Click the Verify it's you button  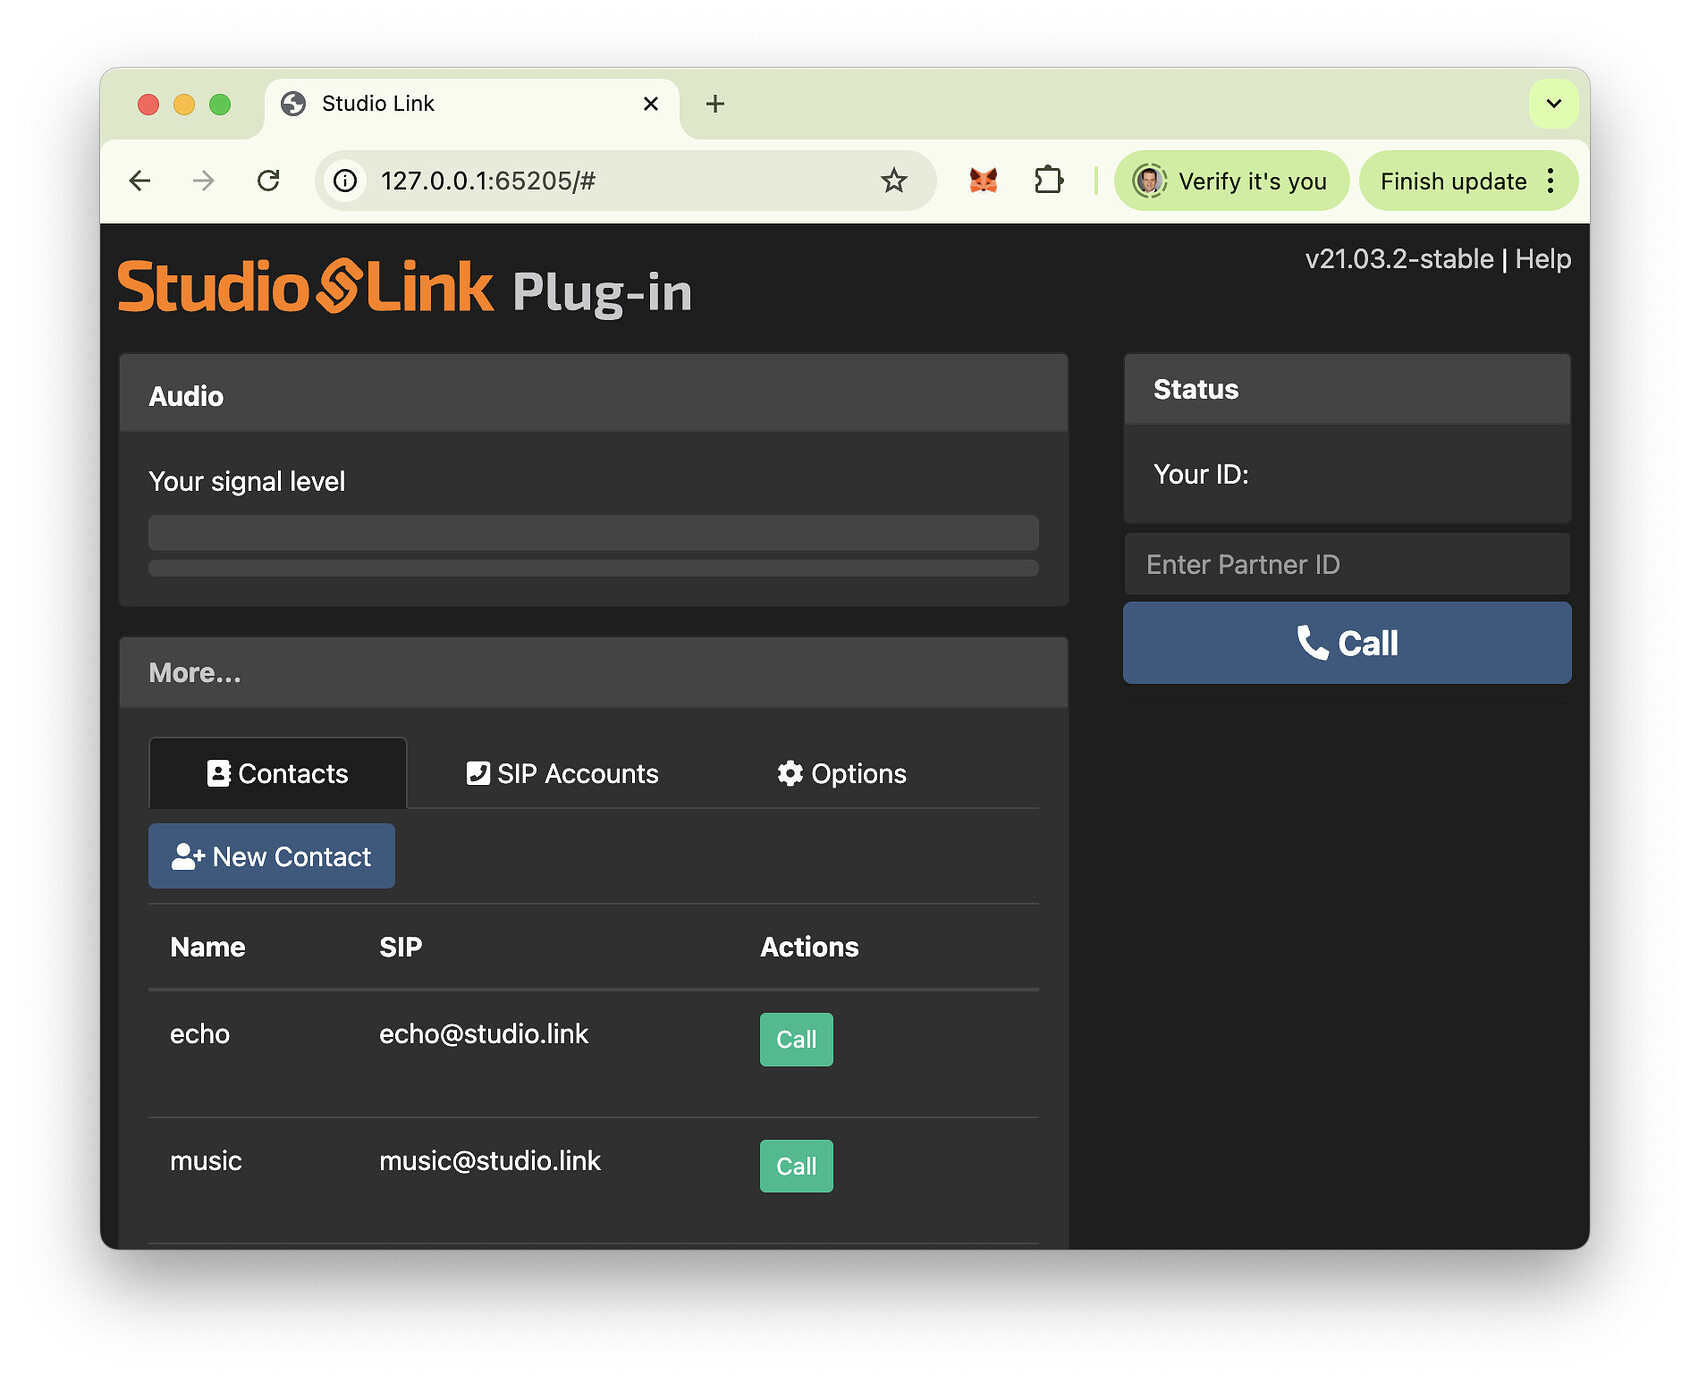point(1232,181)
